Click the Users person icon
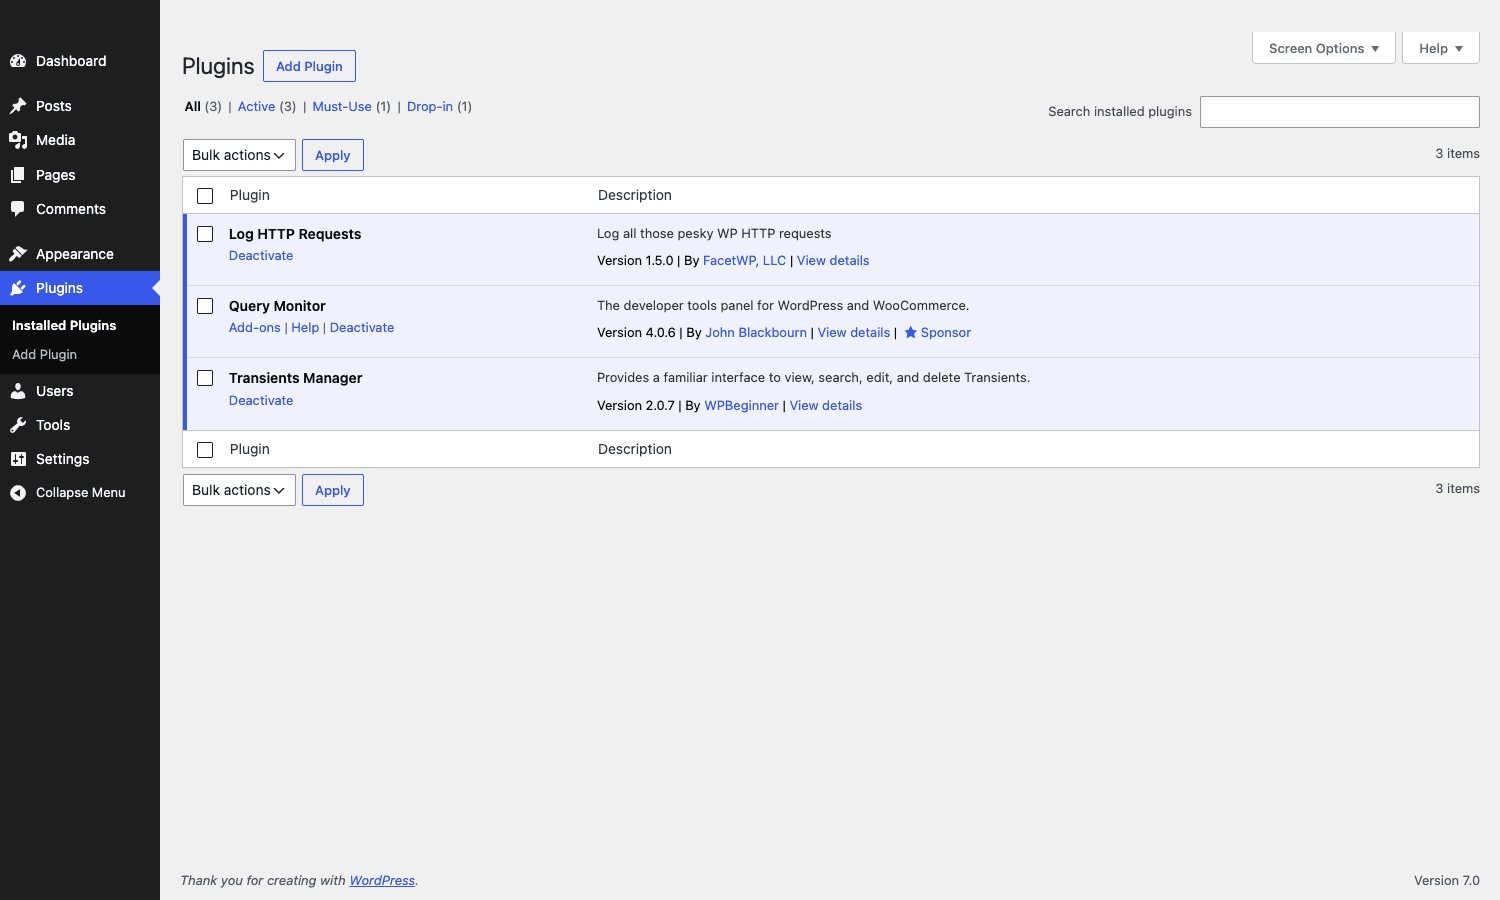The height and width of the screenshot is (900, 1500). tap(18, 391)
